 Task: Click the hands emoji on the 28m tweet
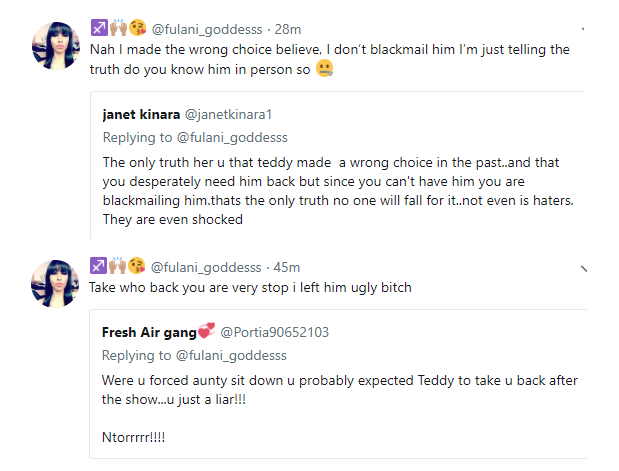[118, 27]
